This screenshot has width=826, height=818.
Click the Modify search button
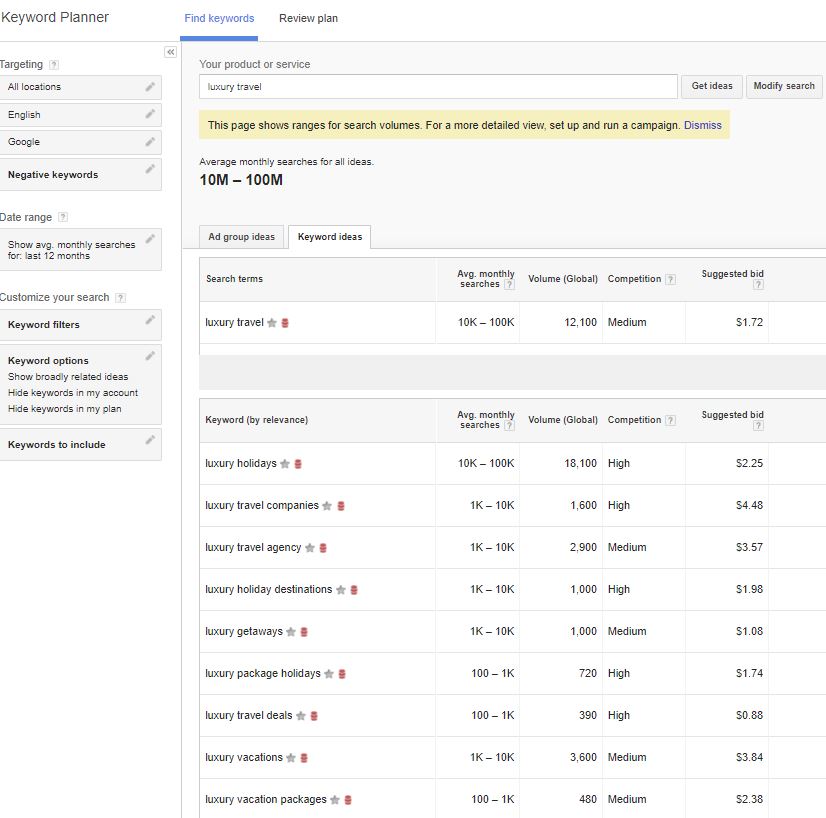pyautogui.click(x=784, y=86)
